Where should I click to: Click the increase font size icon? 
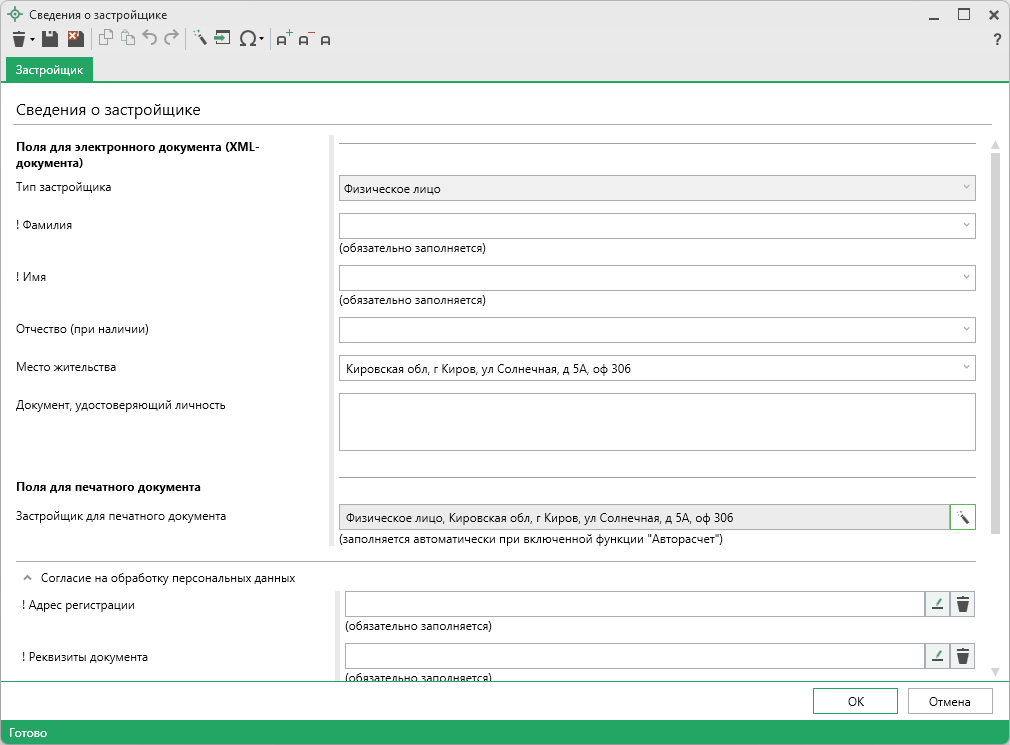point(283,39)
